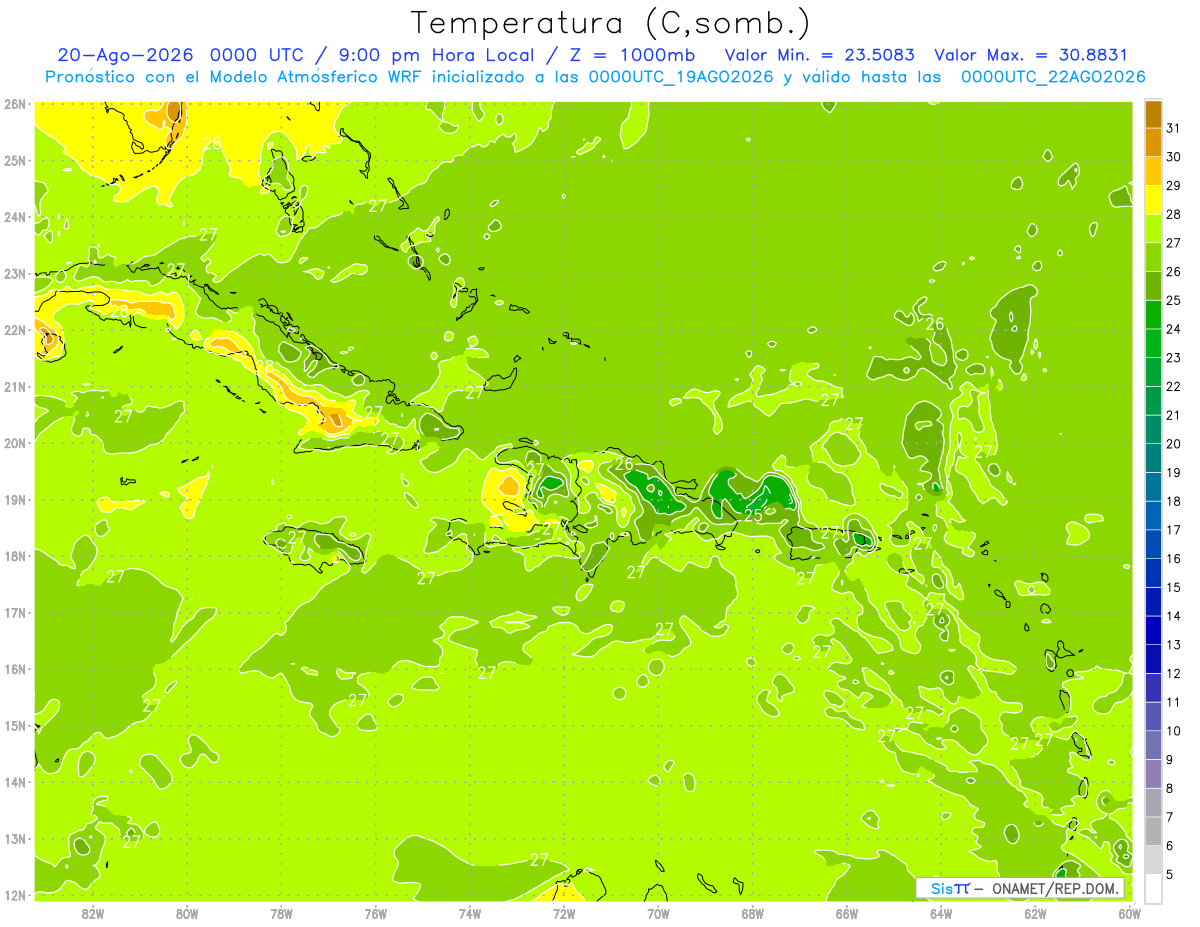Image resolution: width=1200 pixels, height=927 pixels.
Task: Click the 60W longitude axis label
Action: click(1130, 913)
